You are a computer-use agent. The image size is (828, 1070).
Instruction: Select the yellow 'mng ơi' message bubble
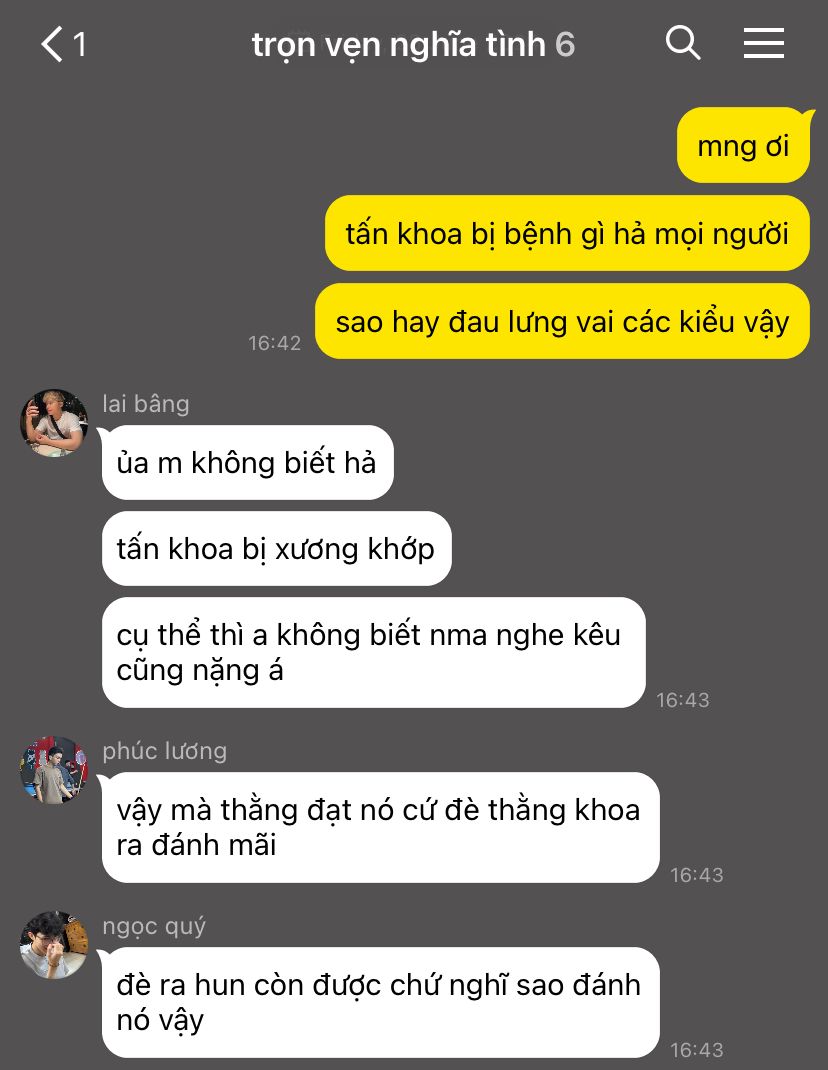(743, 145)
